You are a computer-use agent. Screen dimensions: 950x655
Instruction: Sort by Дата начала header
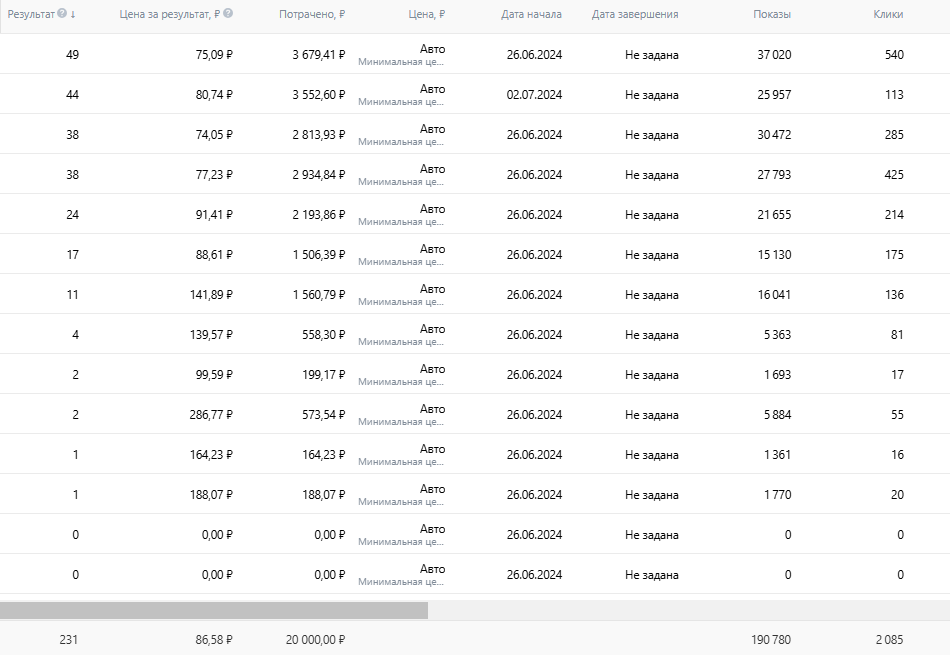pos(533,15)
